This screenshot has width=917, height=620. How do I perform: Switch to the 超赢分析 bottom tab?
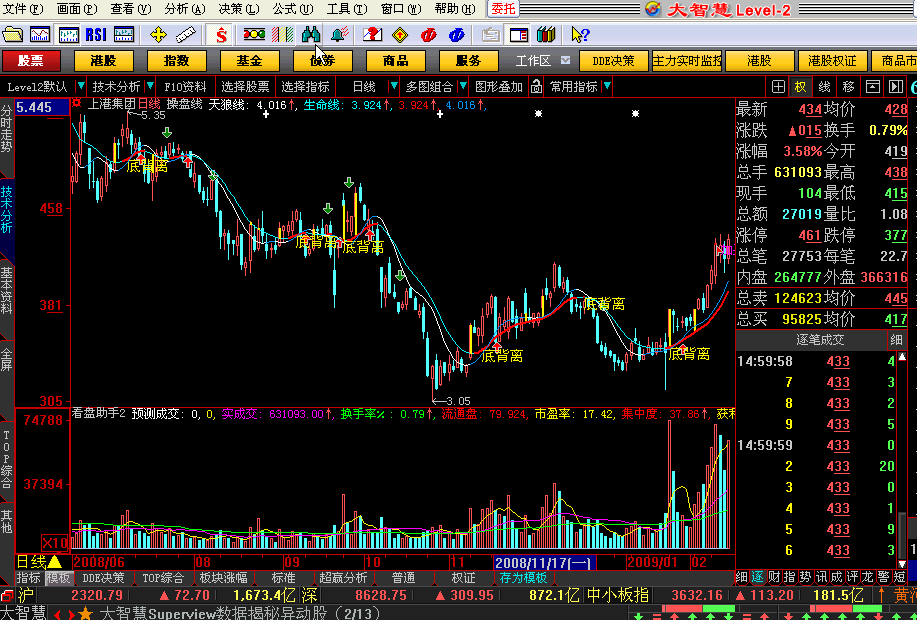pyautogui.click(x=343, y=578)
